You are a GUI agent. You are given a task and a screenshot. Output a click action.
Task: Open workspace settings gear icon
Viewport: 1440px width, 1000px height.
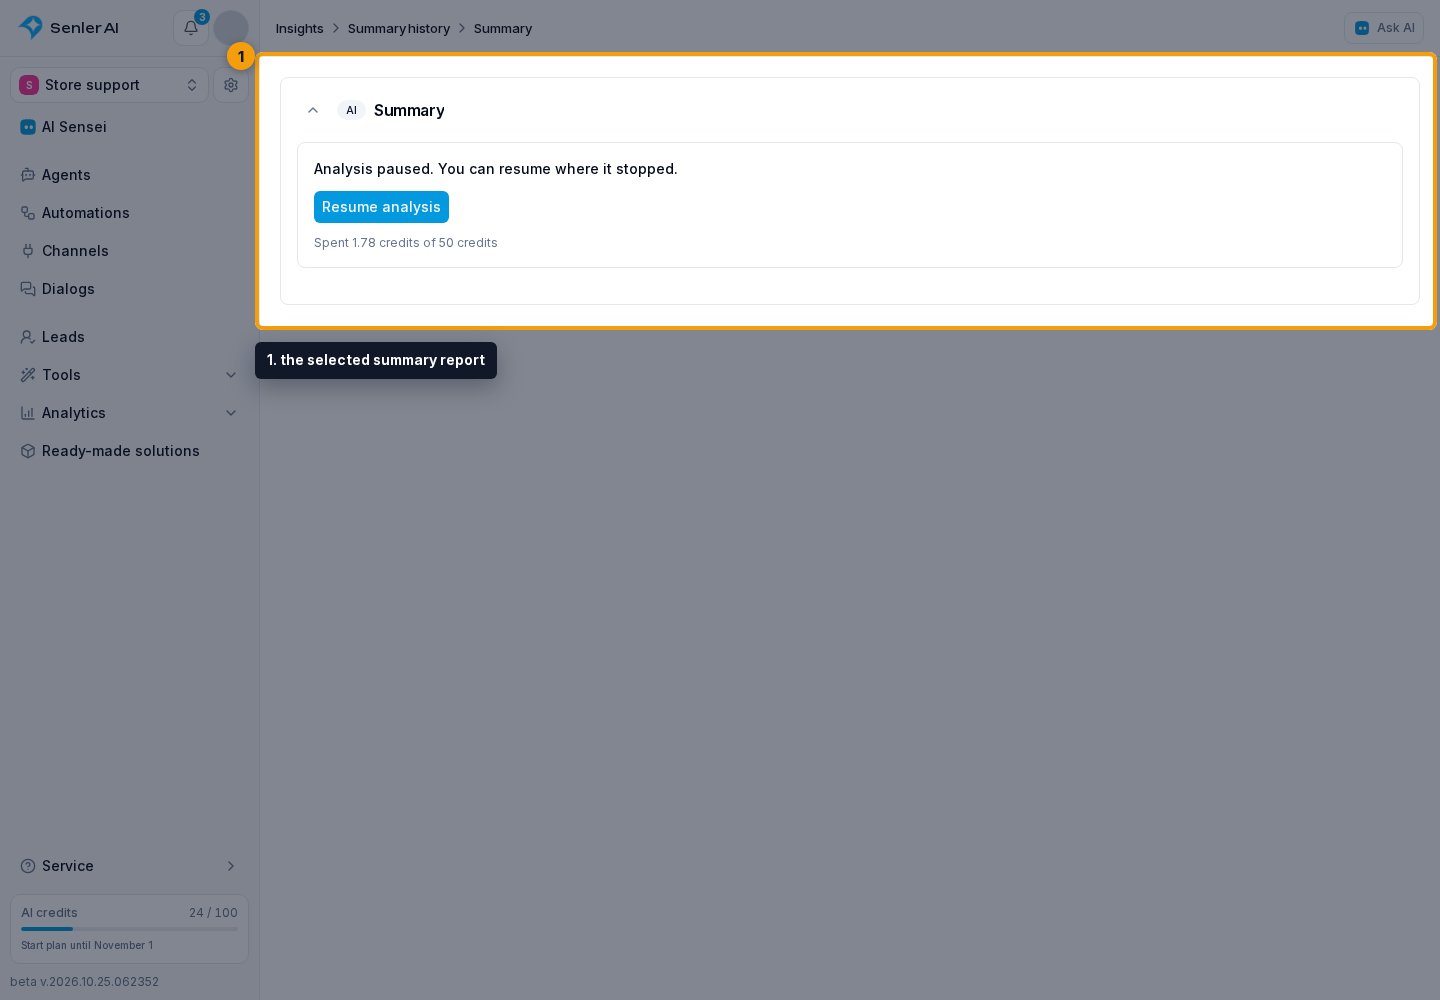pyautogui.click(x=231, y=85)
